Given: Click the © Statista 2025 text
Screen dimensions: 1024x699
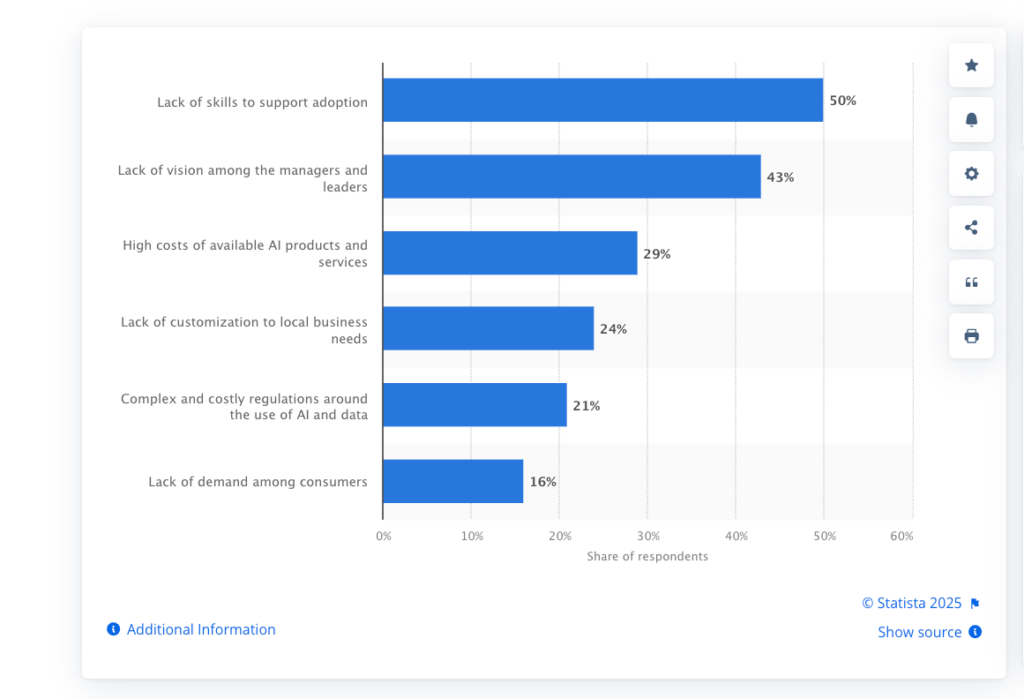Looking at the screenshot, I should point(911,603).
